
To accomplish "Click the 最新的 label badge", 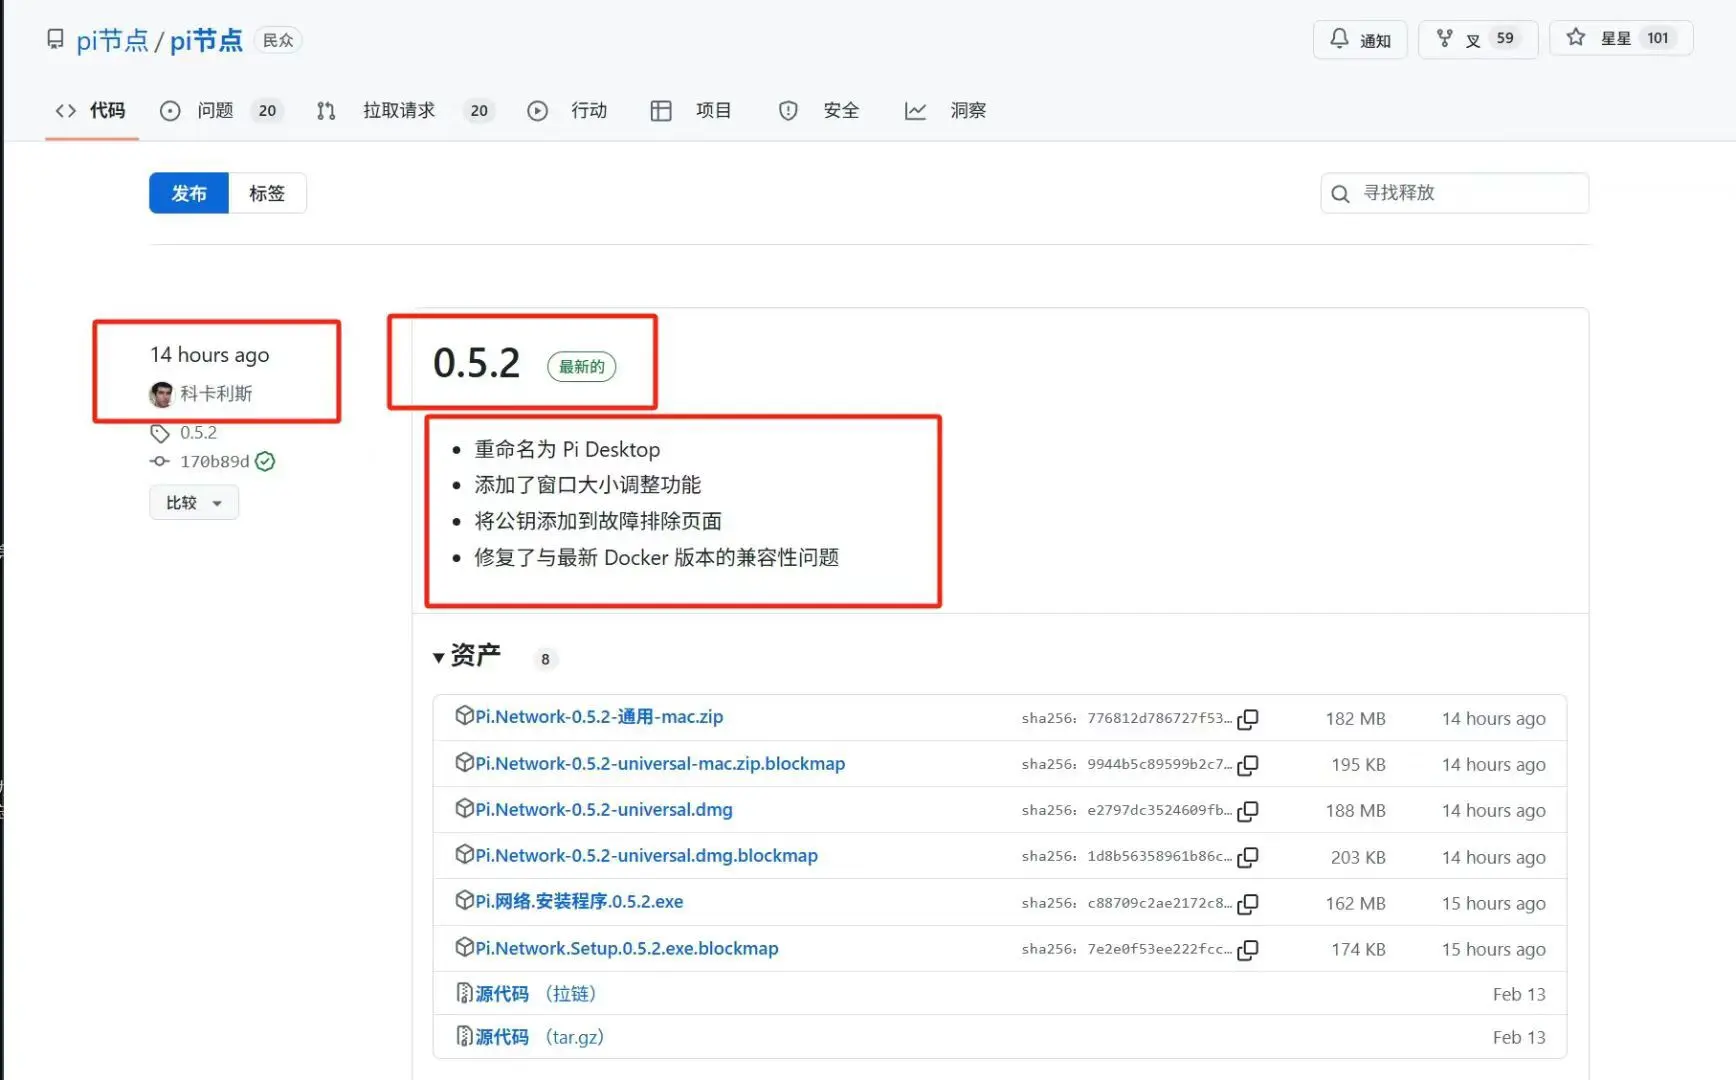I will pyautogui.click(x=582, y=367).
